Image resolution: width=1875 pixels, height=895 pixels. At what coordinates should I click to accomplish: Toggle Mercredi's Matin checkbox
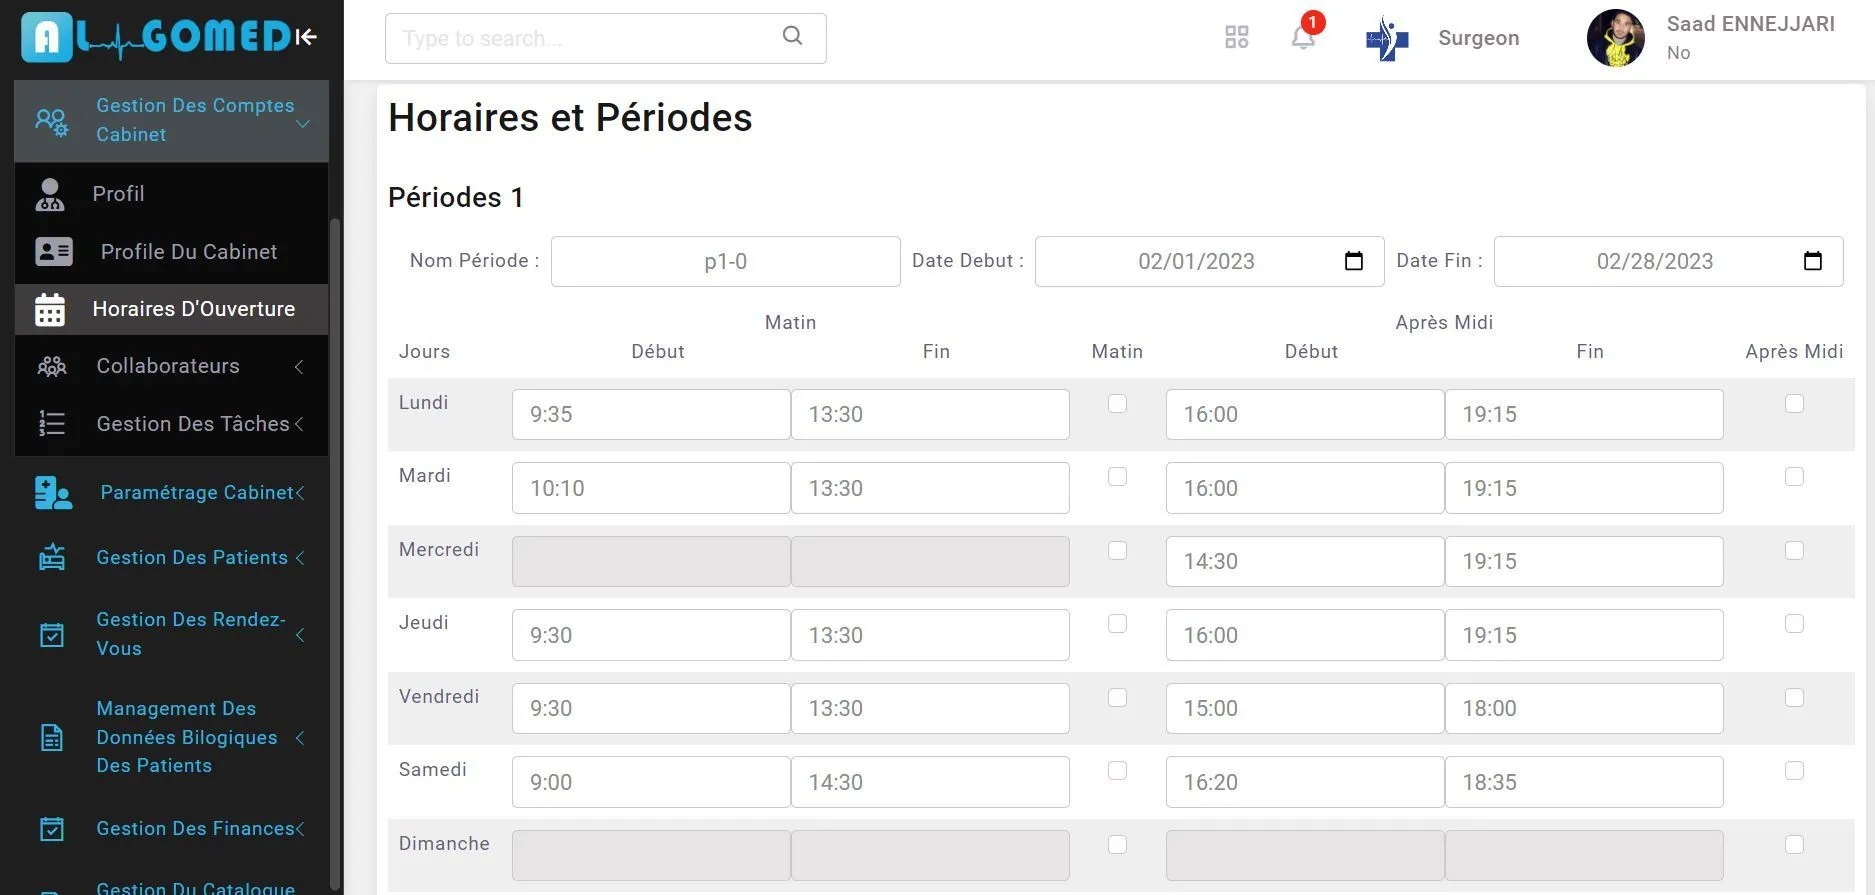(1117, 551)
